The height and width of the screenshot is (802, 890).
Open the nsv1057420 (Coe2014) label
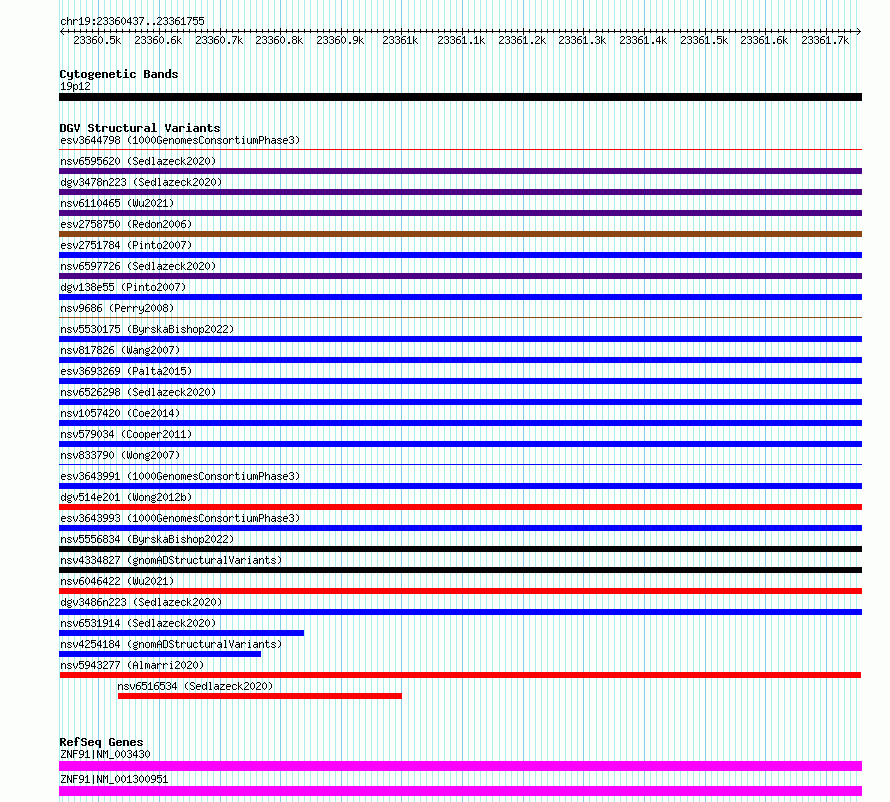point(120,413)
